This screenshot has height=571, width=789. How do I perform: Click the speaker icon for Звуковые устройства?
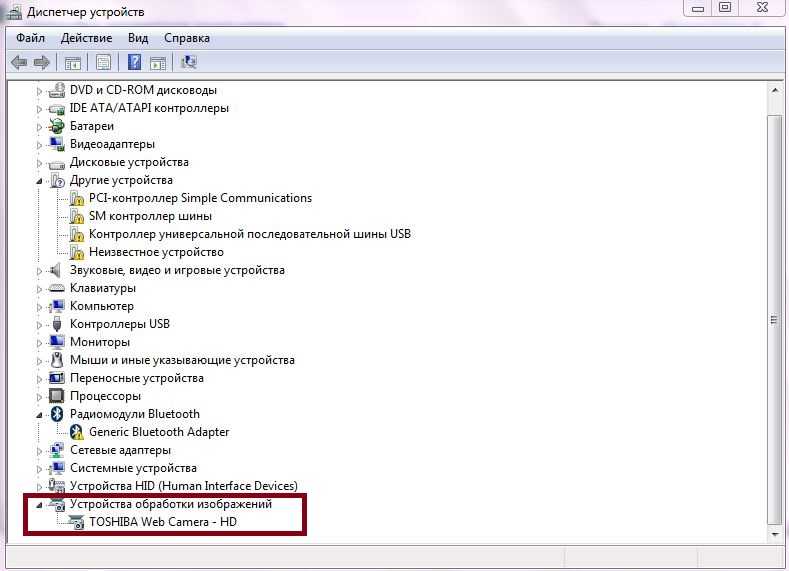click(x=56, y=270)
